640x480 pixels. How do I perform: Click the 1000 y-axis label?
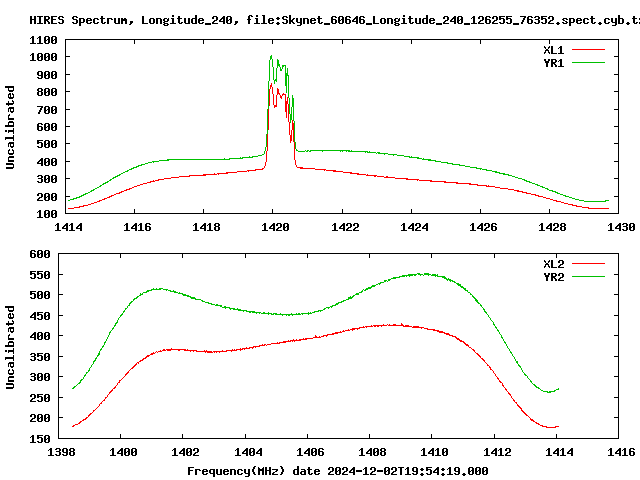click(43, 58)
